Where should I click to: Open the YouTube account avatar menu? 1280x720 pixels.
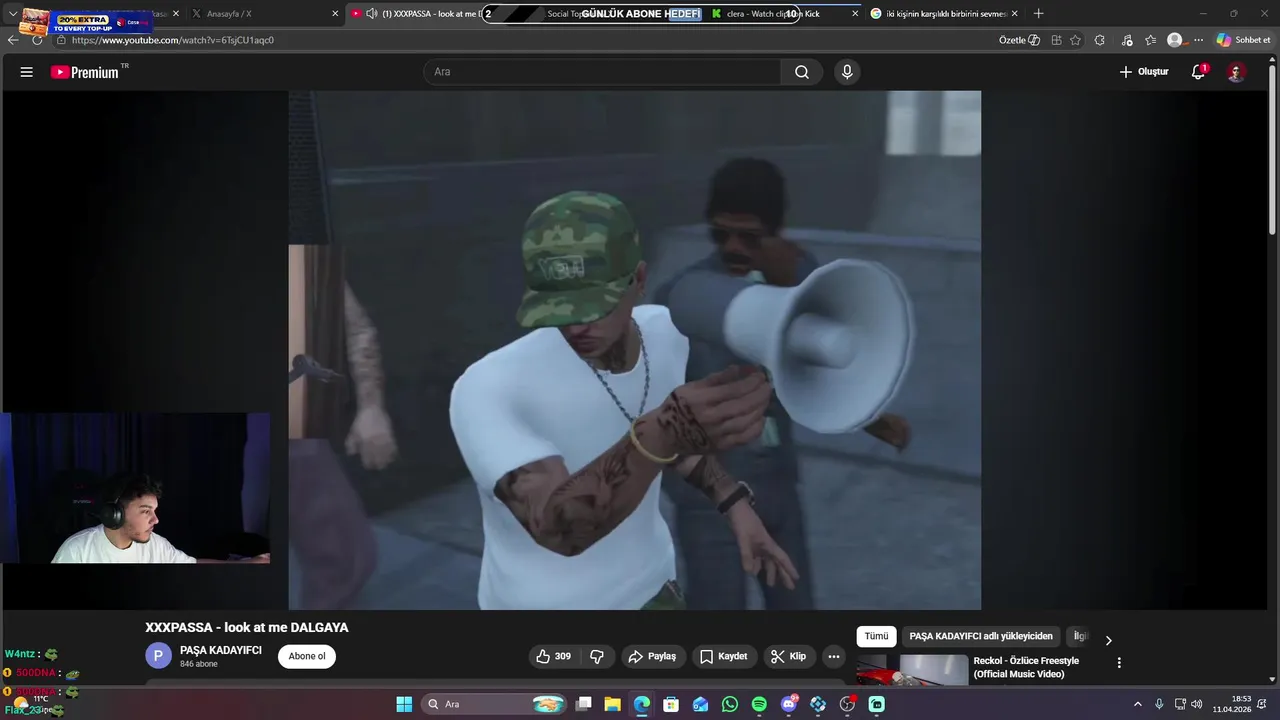[x=1236, y=72]
